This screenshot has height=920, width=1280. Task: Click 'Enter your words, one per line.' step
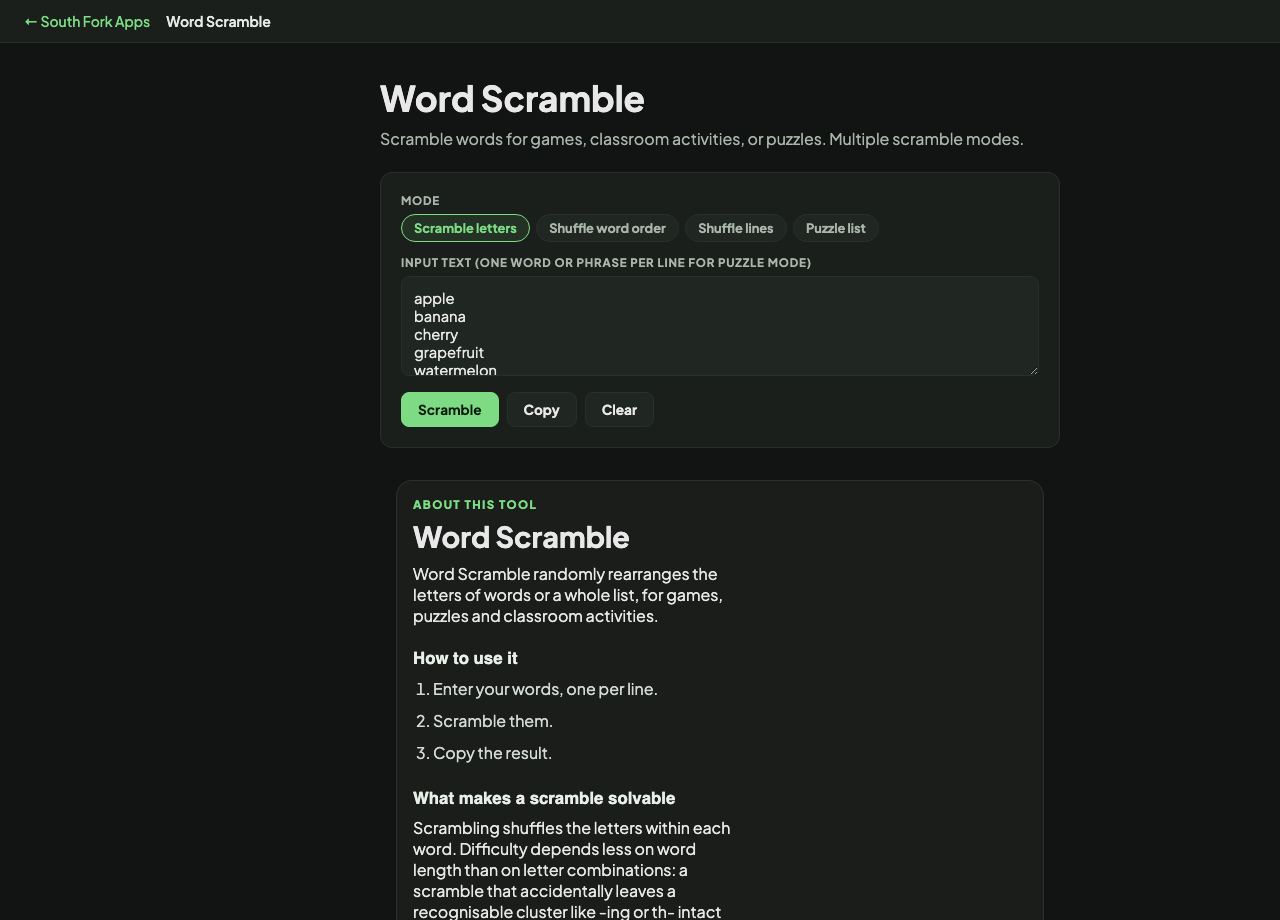click(x=545, y=689)
